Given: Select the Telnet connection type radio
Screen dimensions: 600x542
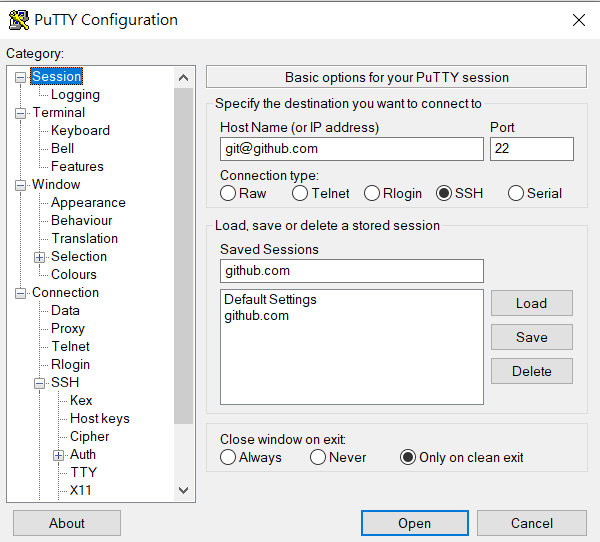Looking at the screenshot, I should pos(300,193).
